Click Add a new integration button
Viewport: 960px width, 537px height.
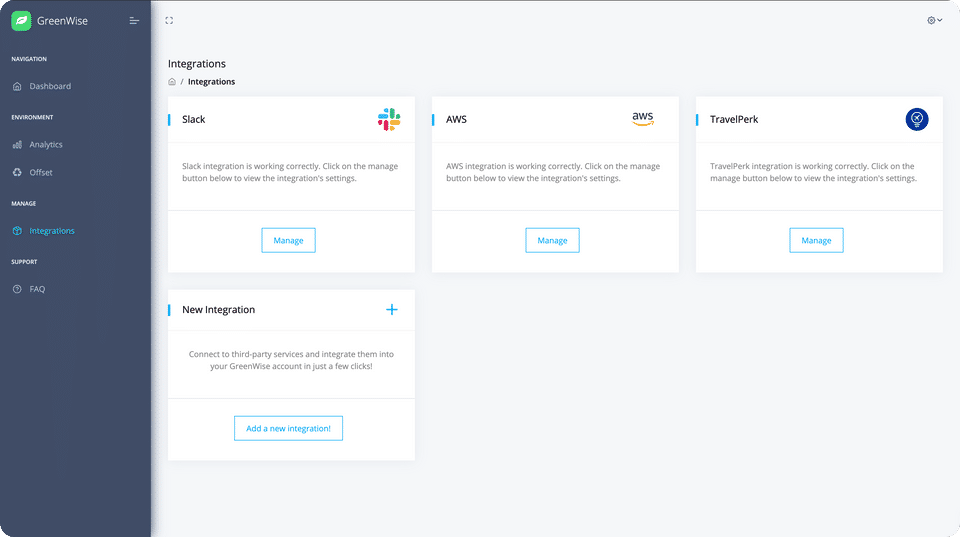(288, 428)
